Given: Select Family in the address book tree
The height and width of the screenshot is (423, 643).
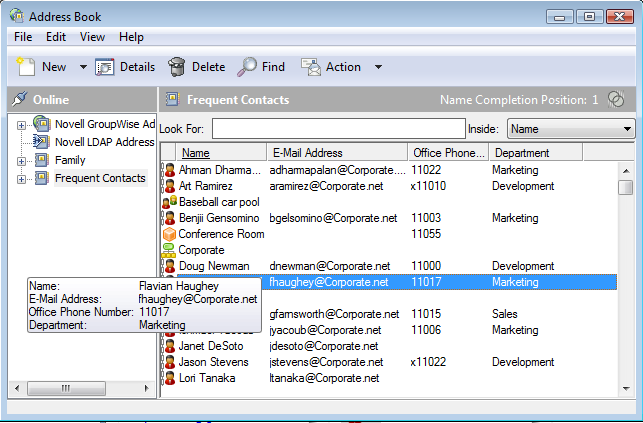Looking at the screenshot, I should [x=70, y=160].
